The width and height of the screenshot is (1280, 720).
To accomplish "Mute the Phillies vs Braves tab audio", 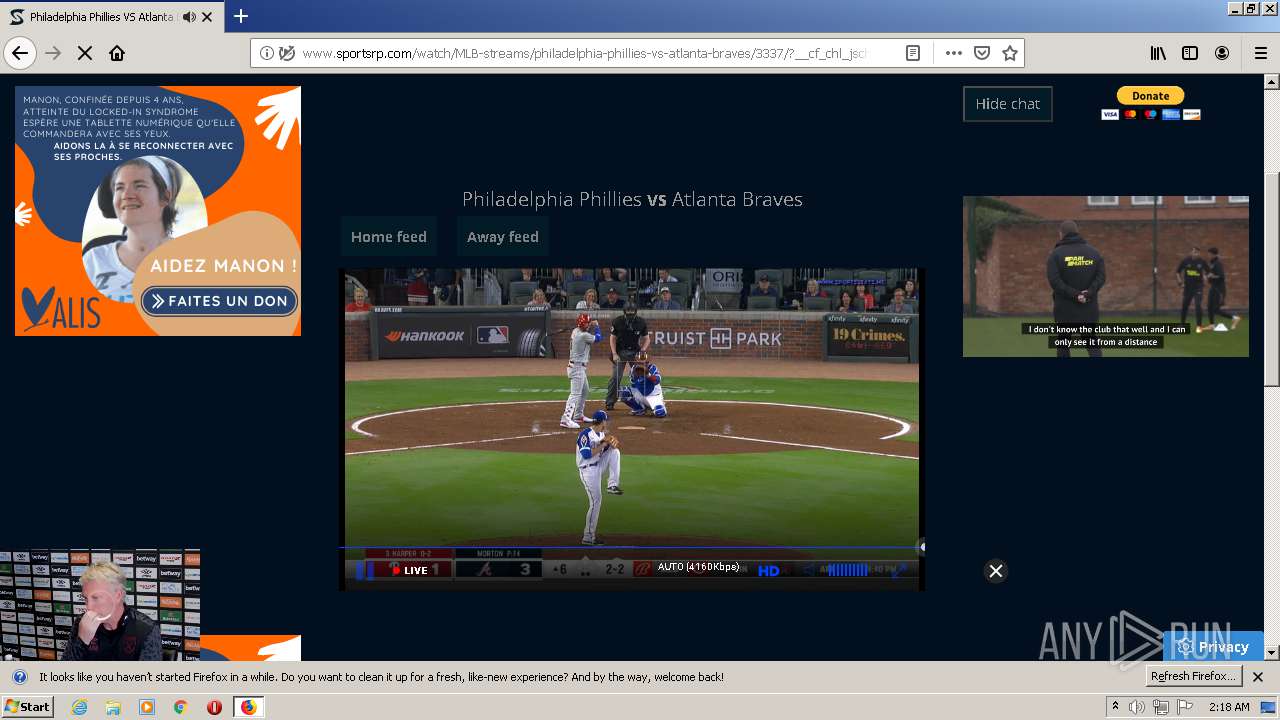I will [189, 17].
